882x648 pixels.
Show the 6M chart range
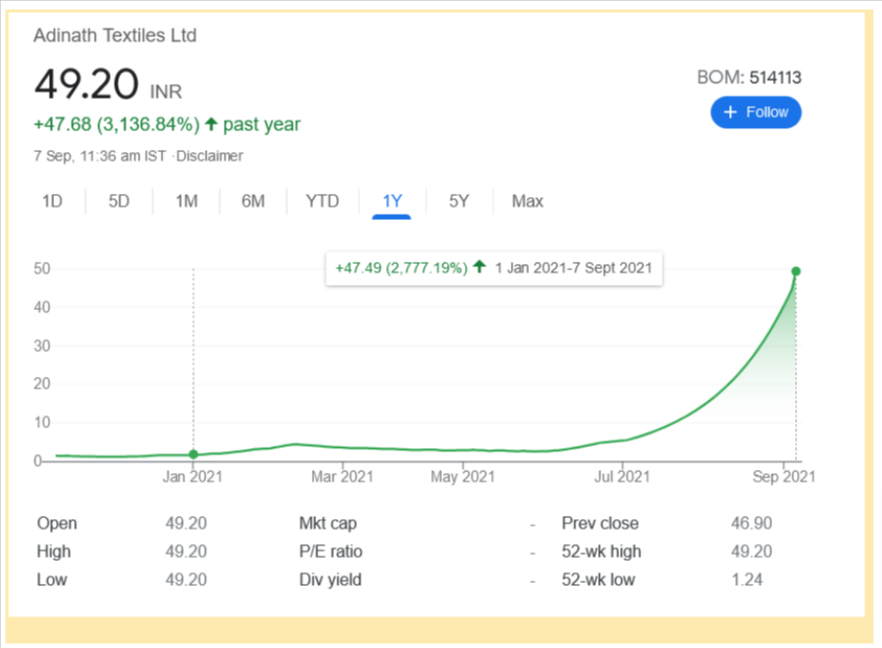point(253,201)
